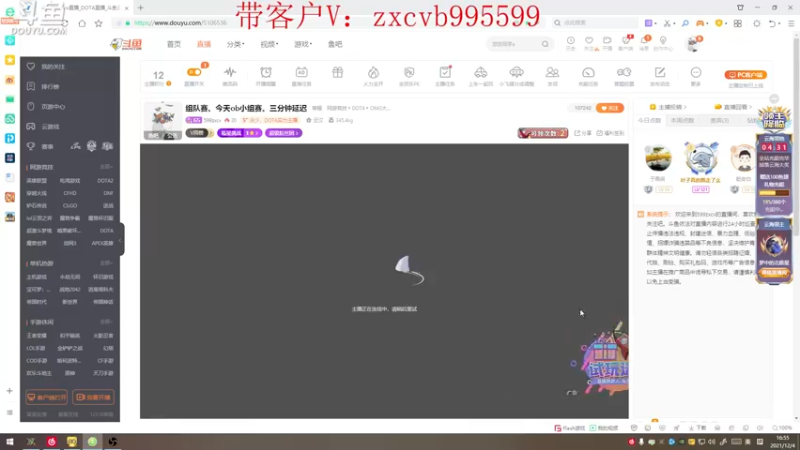Open the gift box icon

click(337, 72)
